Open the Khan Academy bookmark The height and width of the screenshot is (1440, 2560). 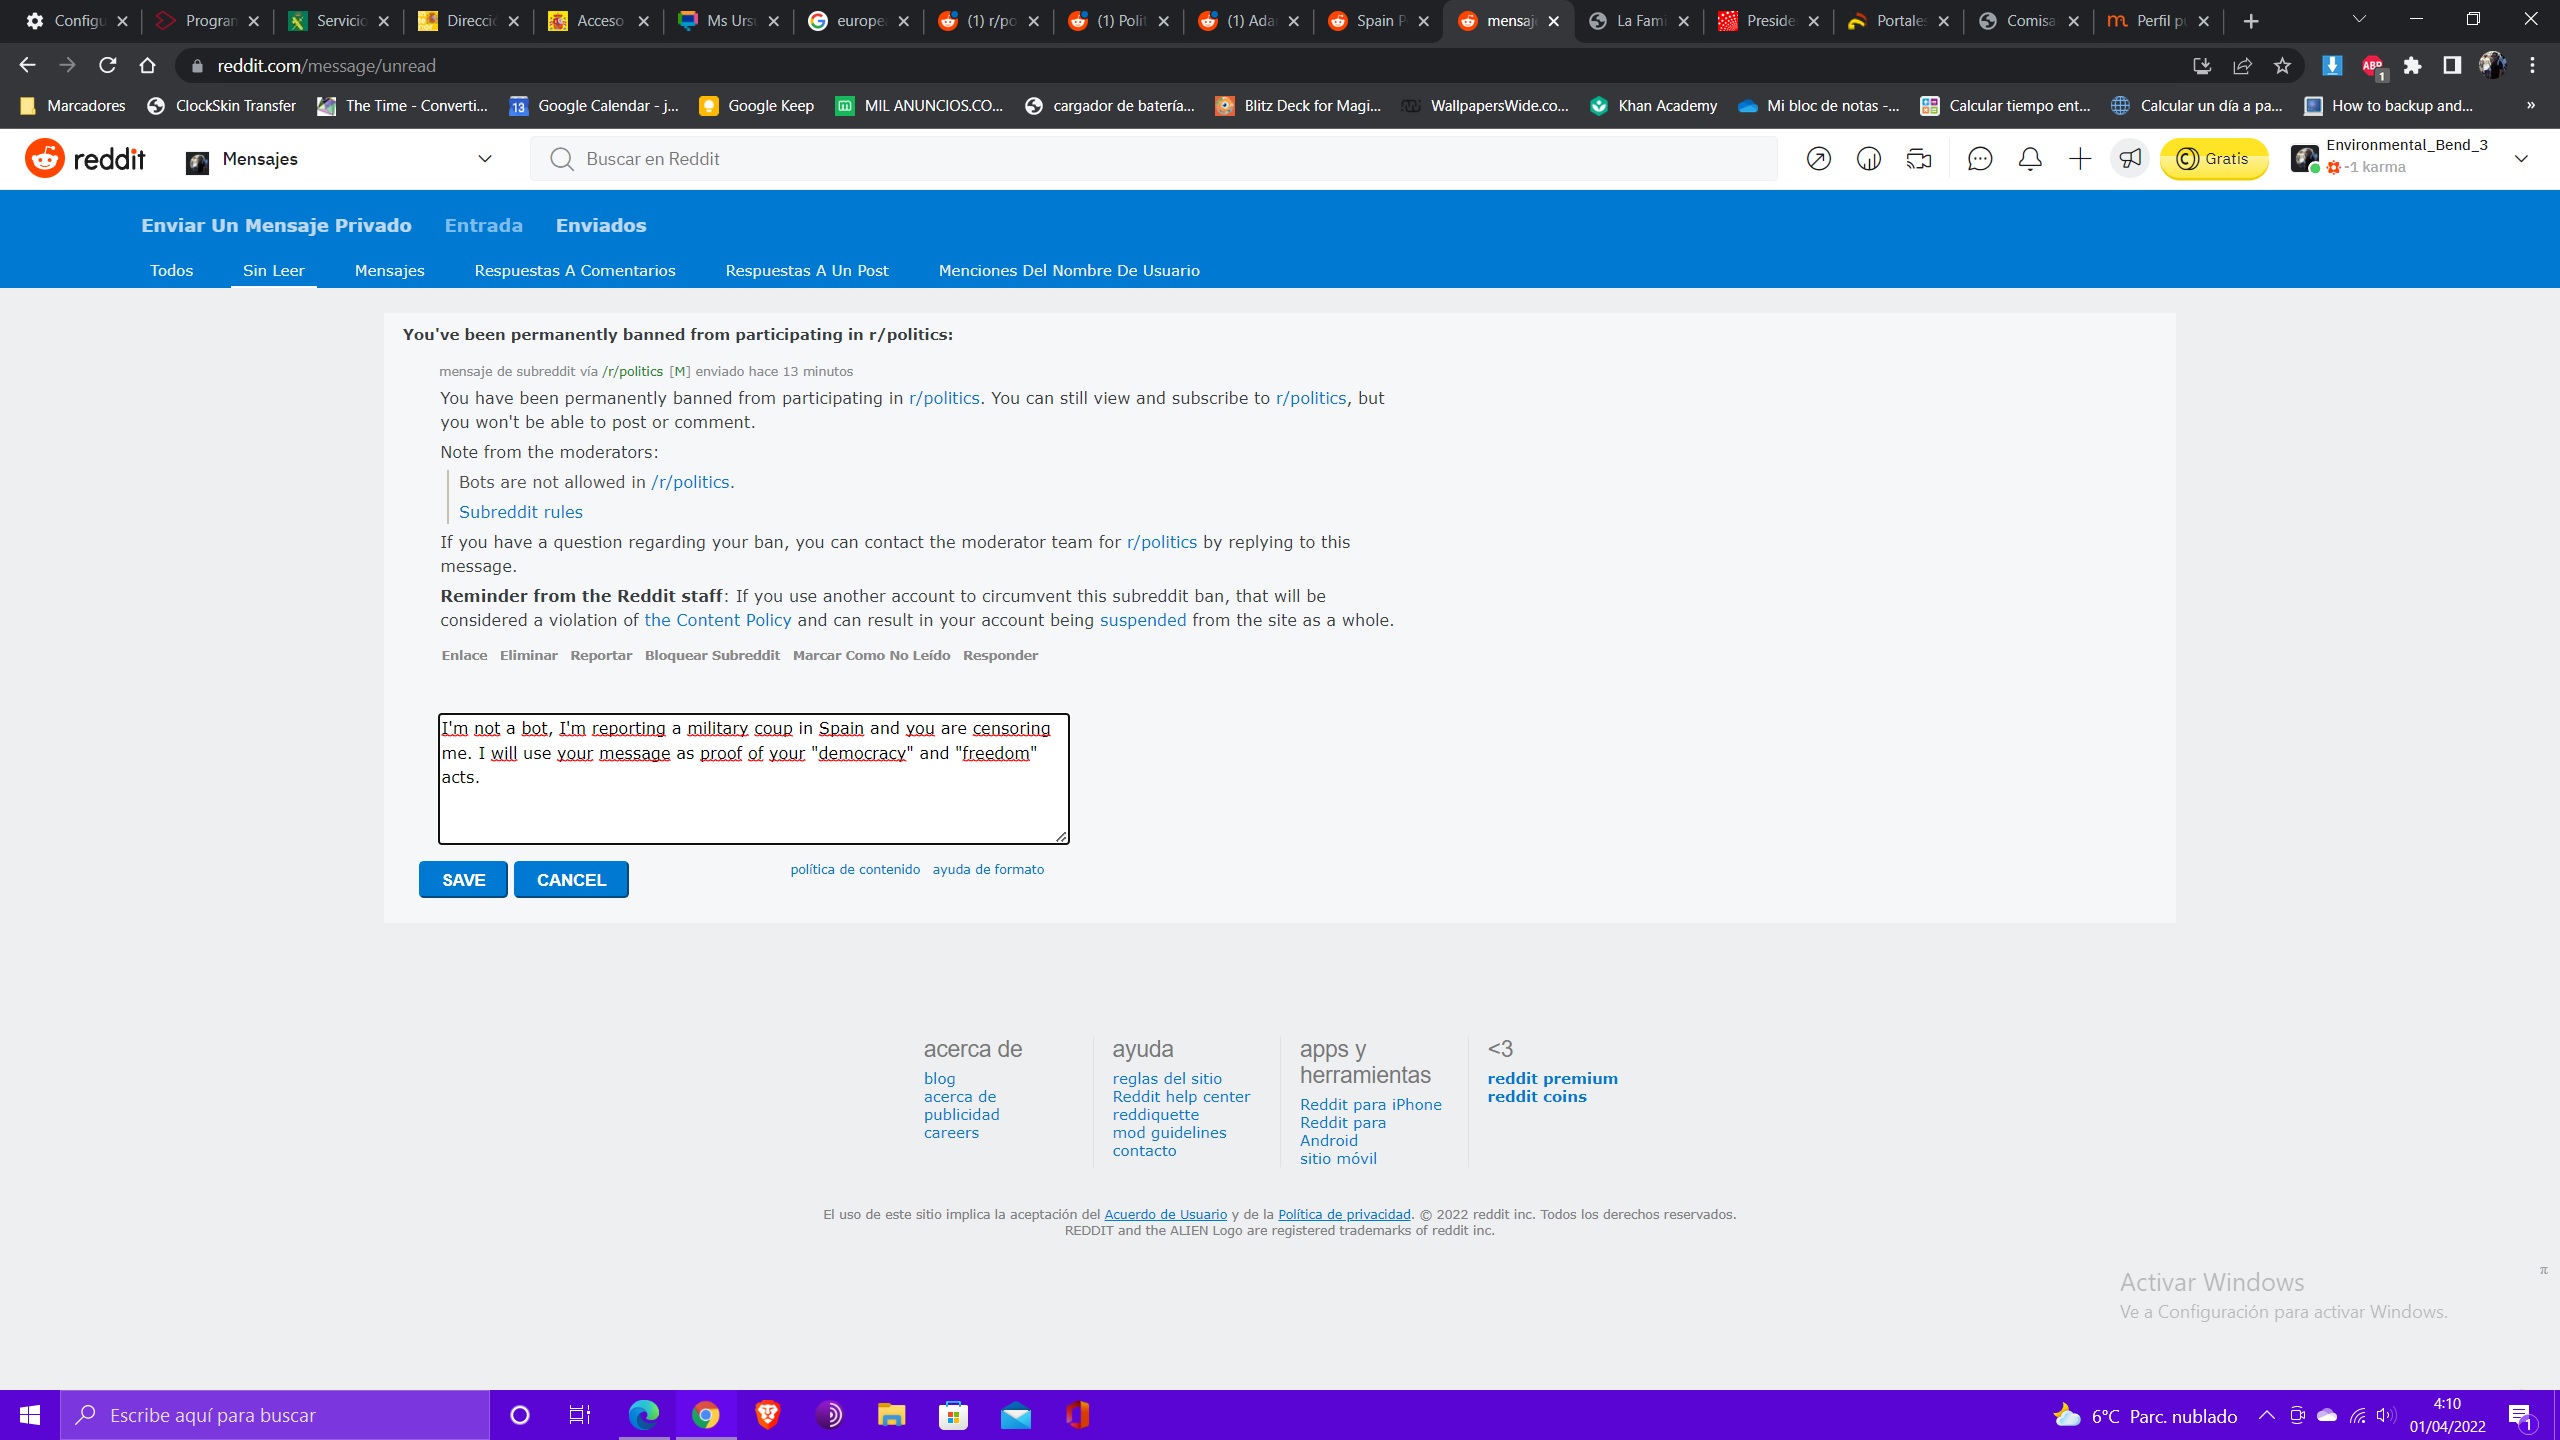coord(1653,105)
